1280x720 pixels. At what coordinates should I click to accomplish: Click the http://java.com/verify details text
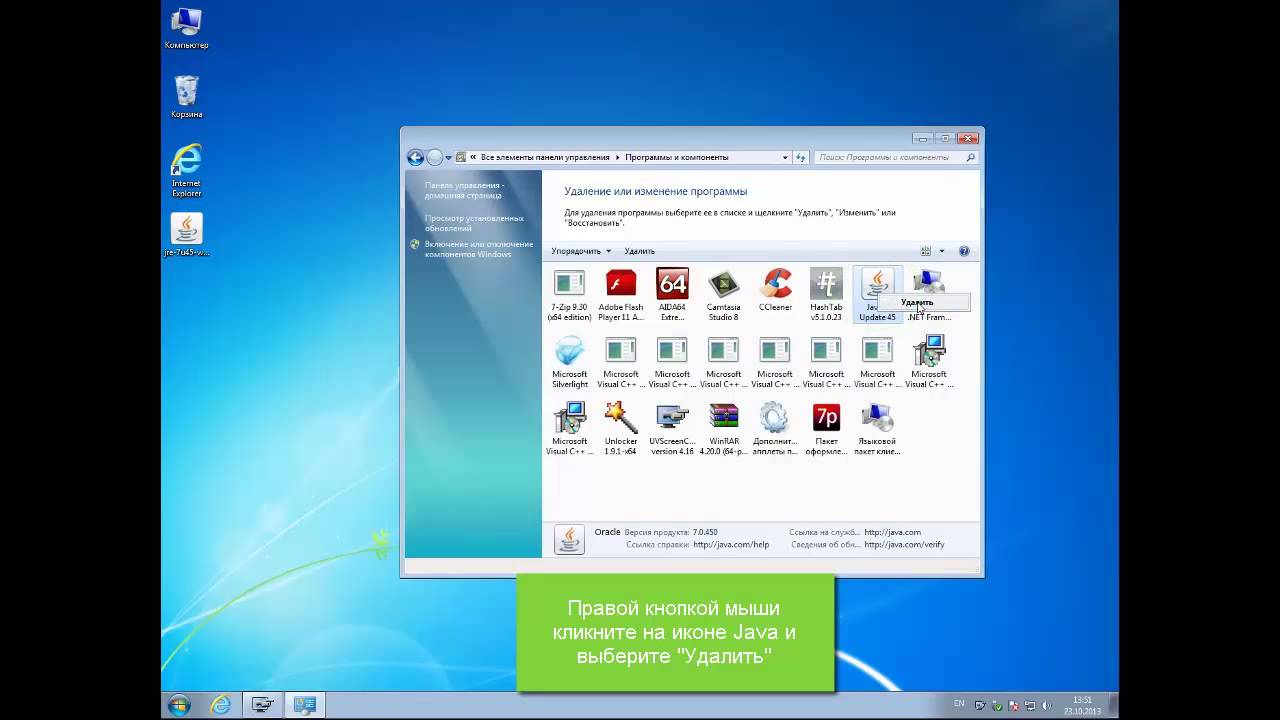[904, 545]
